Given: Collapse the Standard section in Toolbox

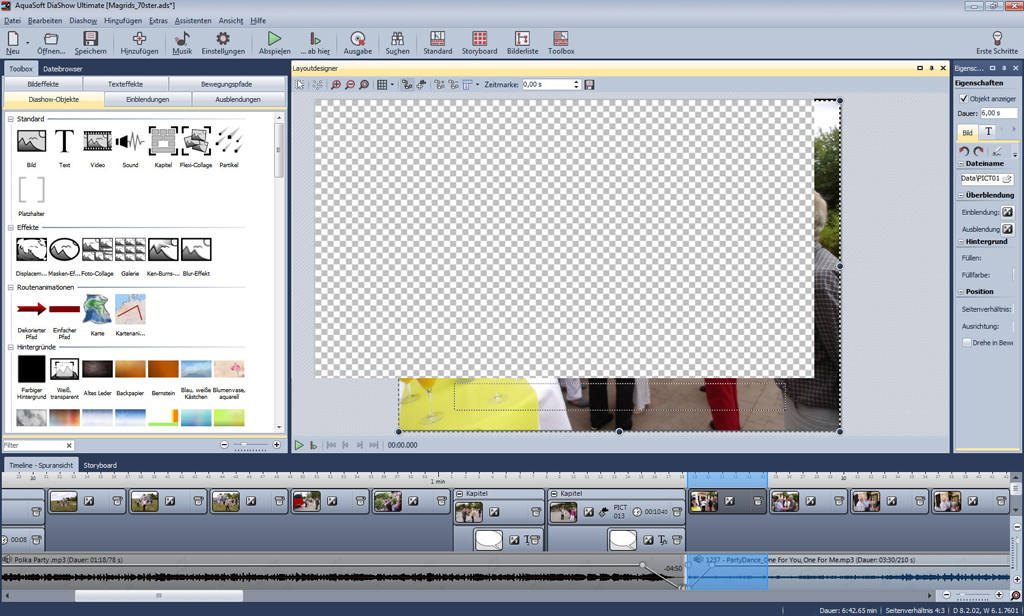Looking at the screenshot, I should (11, 119).
